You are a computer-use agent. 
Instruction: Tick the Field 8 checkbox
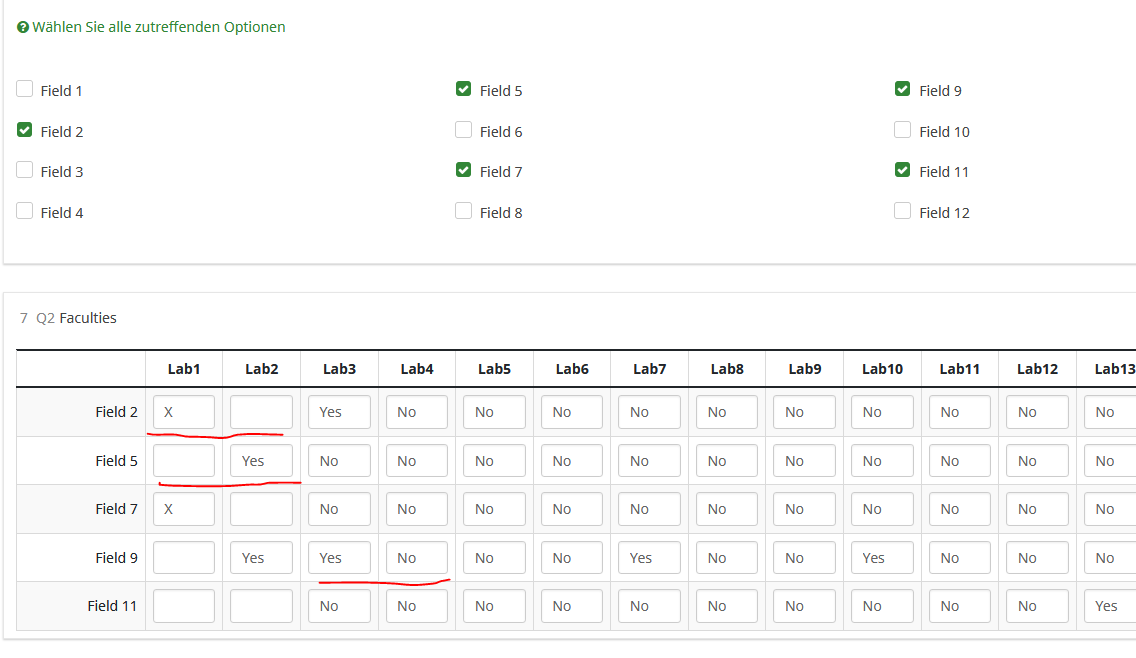(463, 211)
